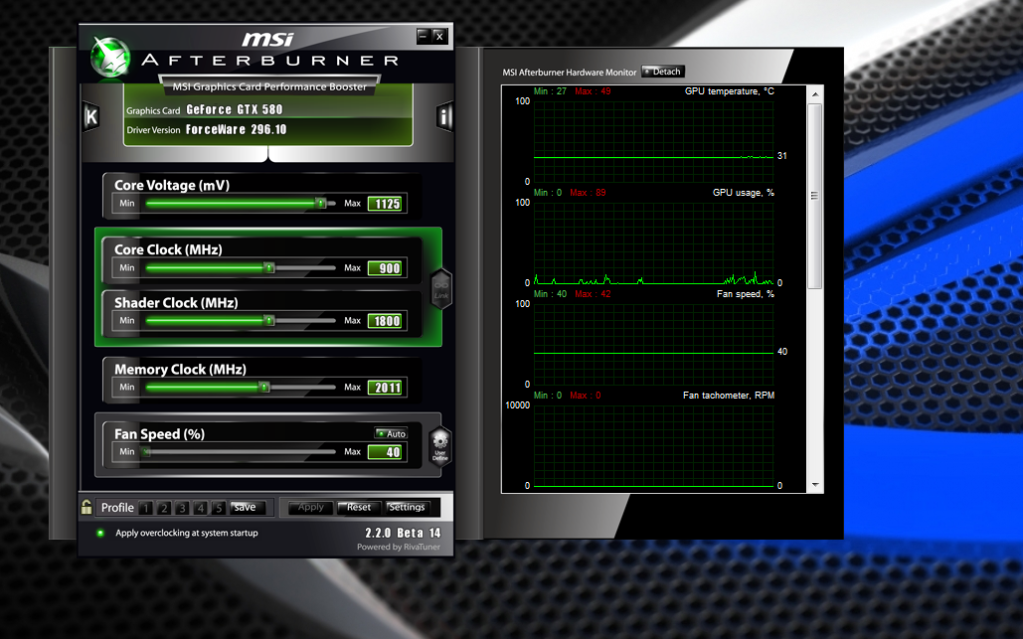
Task: Select profile slot 5
Action: [219, 508]
